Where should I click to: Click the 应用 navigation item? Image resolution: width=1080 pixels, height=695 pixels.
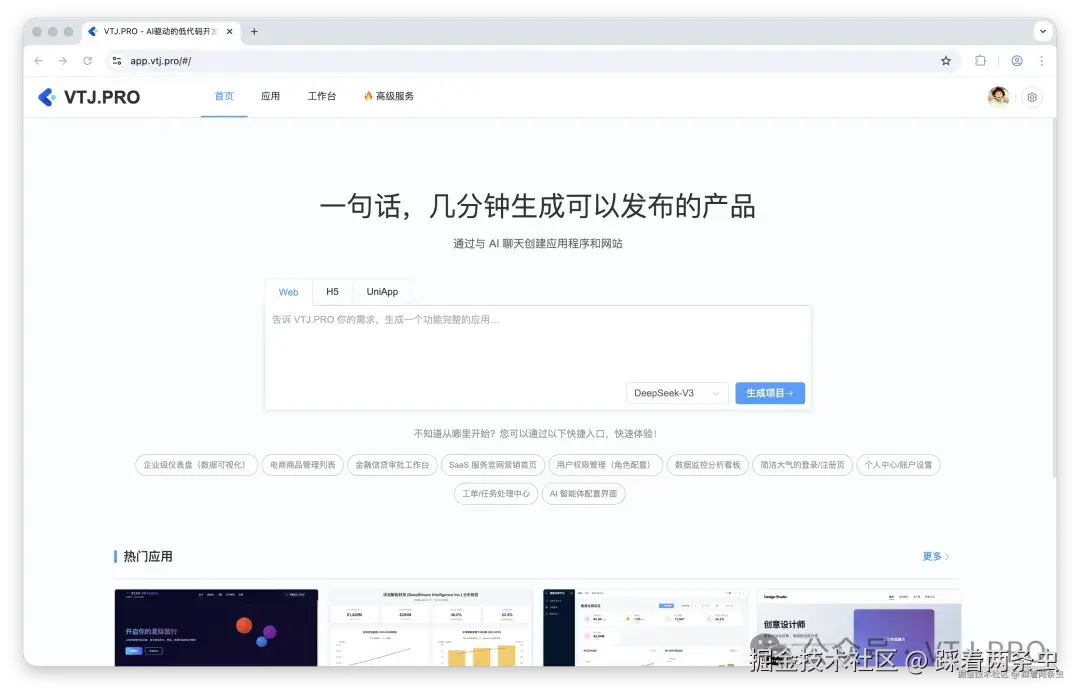[x=270, y=96]
